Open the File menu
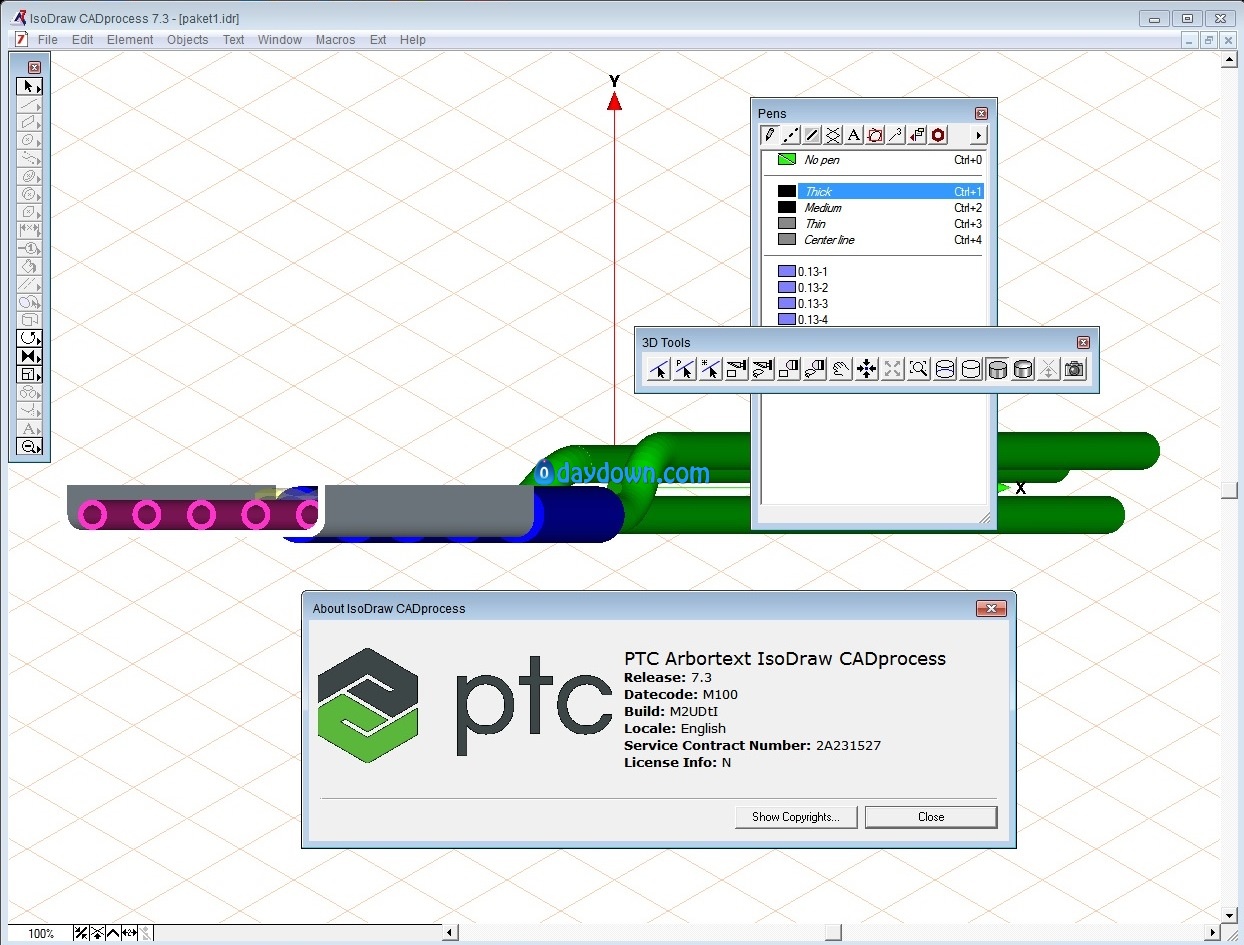This screenshot has height=945, width=1244. click(47, 40)
